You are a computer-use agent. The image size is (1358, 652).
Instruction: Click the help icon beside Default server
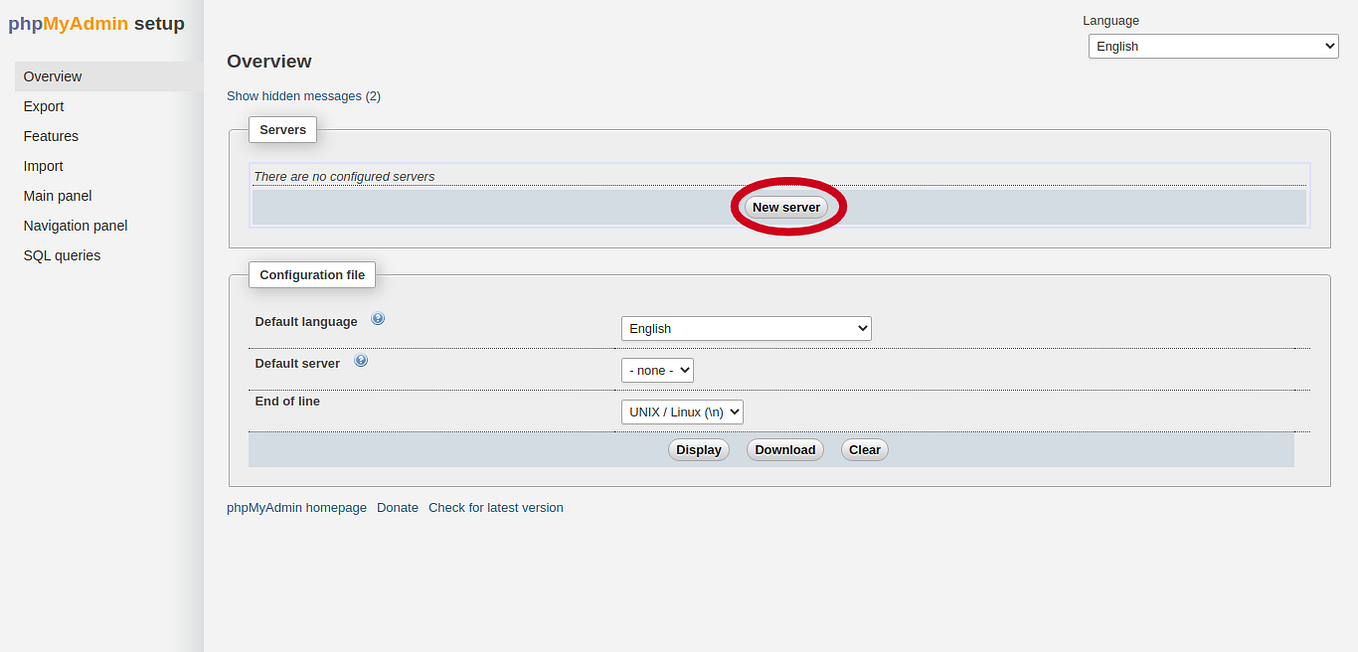pos(361,359)
